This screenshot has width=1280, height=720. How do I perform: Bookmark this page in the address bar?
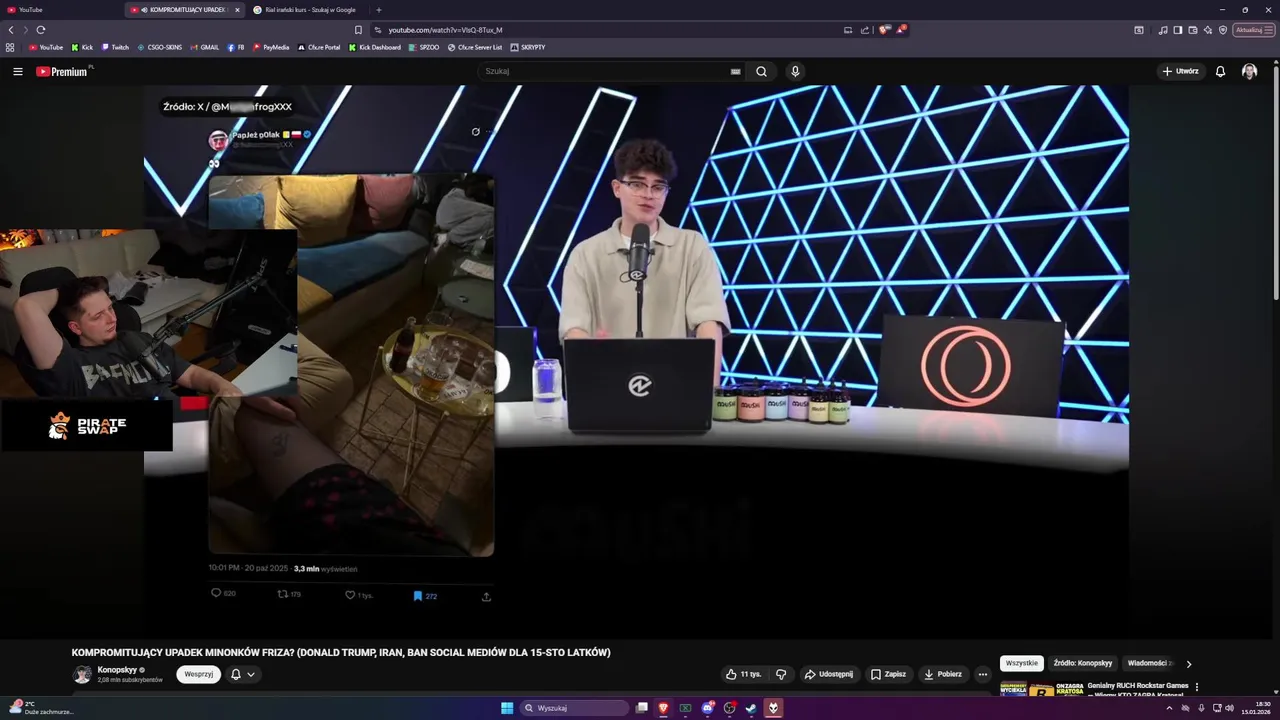(x=358, y=30)
